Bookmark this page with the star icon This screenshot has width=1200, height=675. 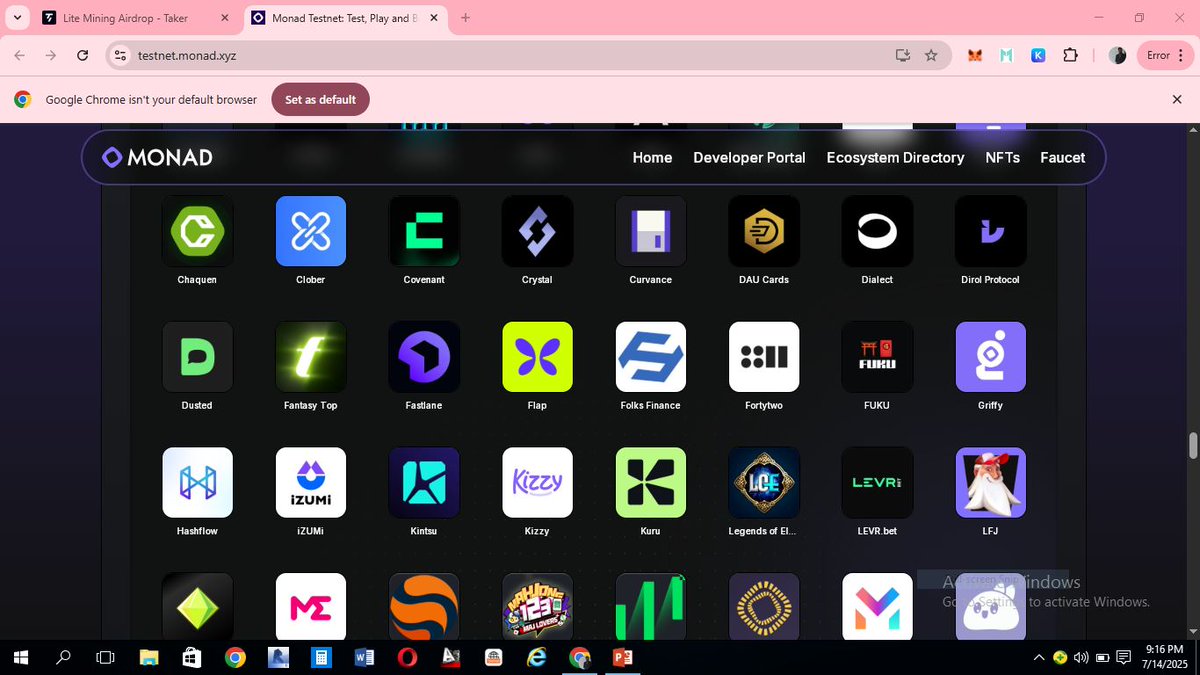tap(931, 56)
